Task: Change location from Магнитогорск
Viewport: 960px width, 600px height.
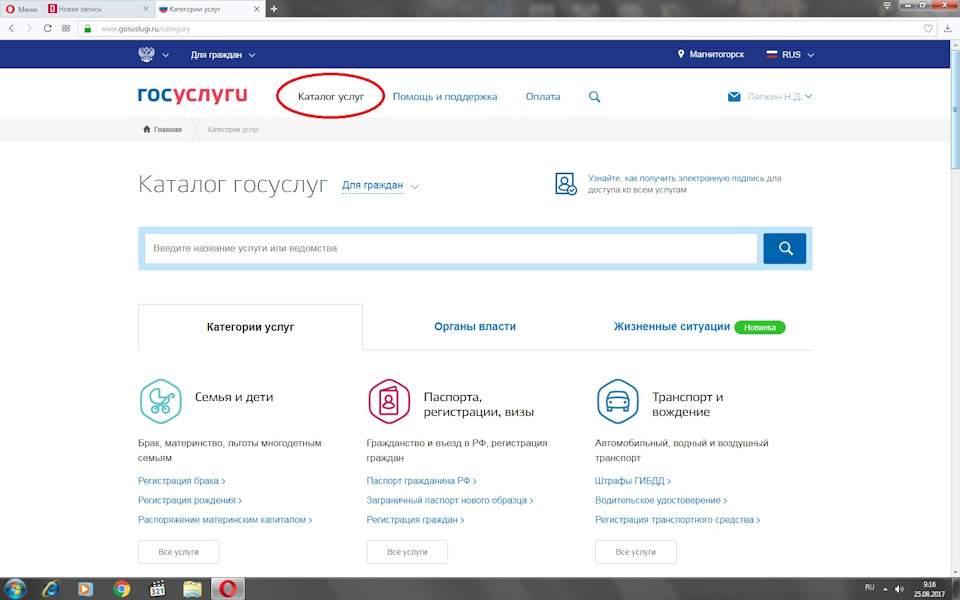Action: pyautogui.click(x=710, y=54)
